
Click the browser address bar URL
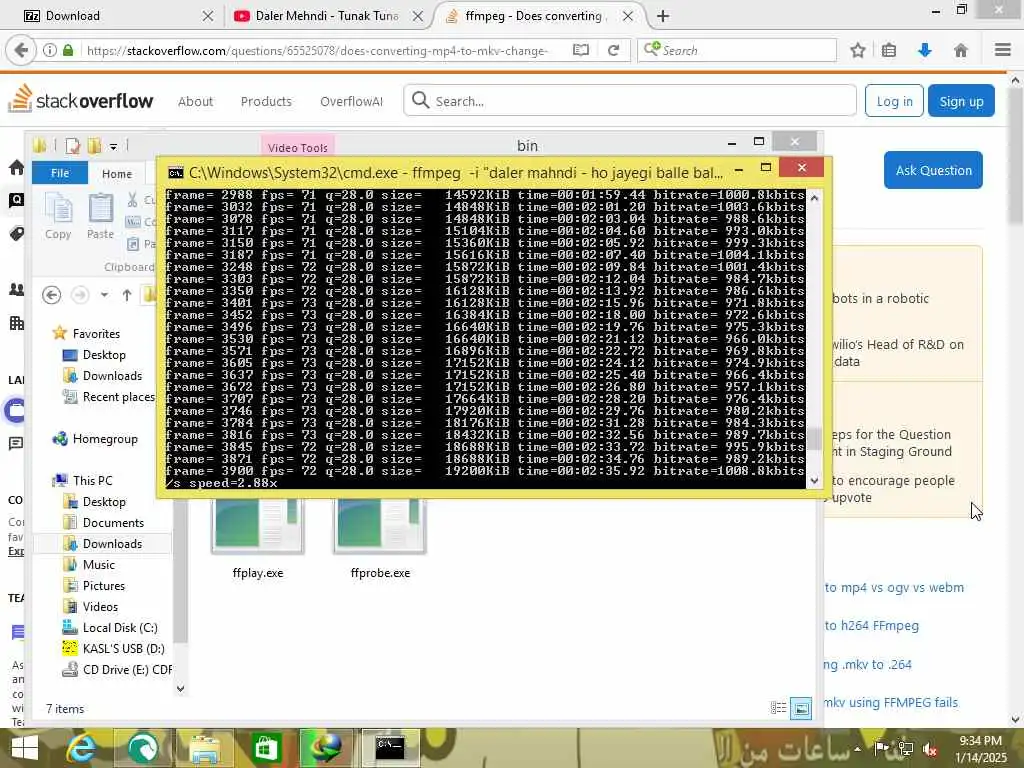(317, 50)
